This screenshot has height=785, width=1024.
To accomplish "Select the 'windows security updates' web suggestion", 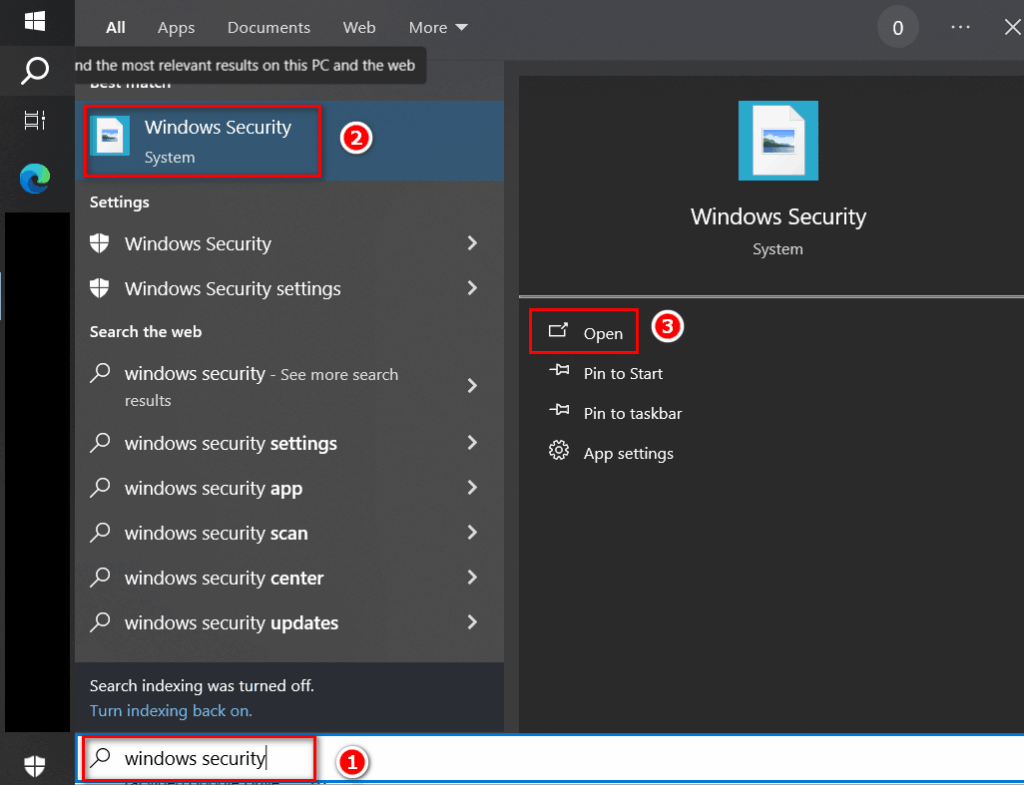I will pos(289,622).
